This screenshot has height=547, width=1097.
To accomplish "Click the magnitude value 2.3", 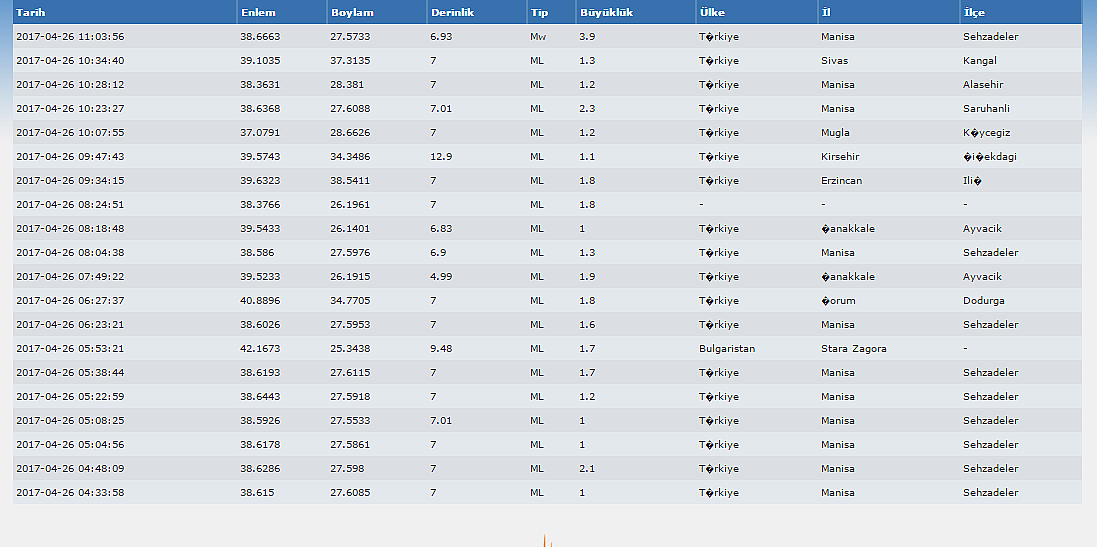I will coord(586,108).
